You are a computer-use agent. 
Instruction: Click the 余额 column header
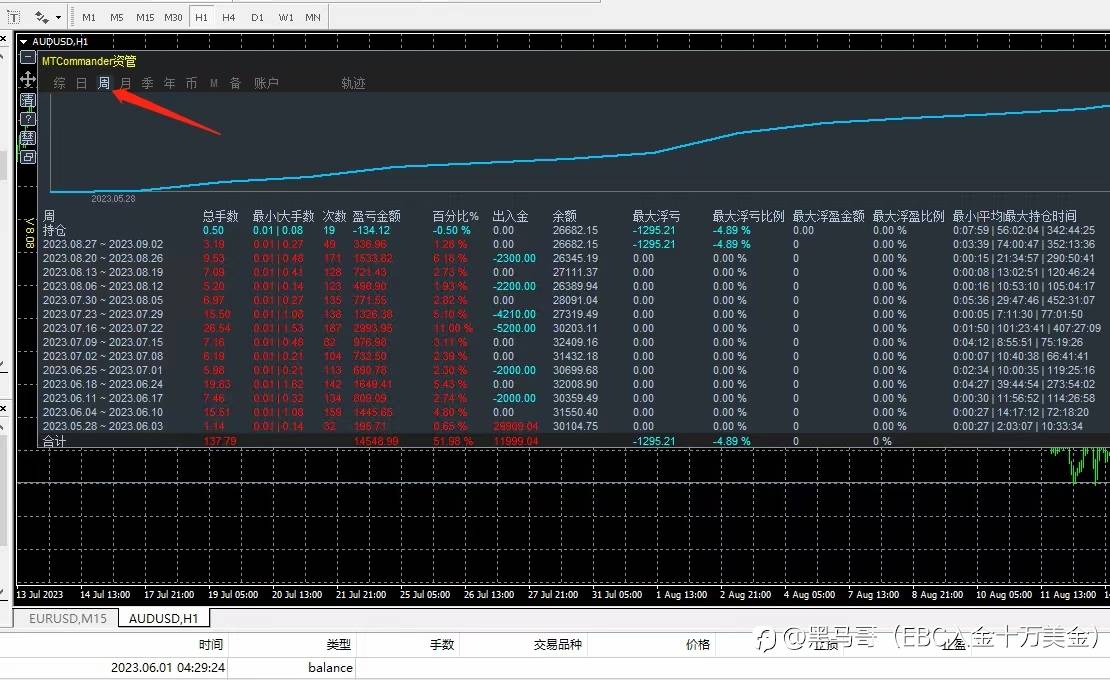564,216
